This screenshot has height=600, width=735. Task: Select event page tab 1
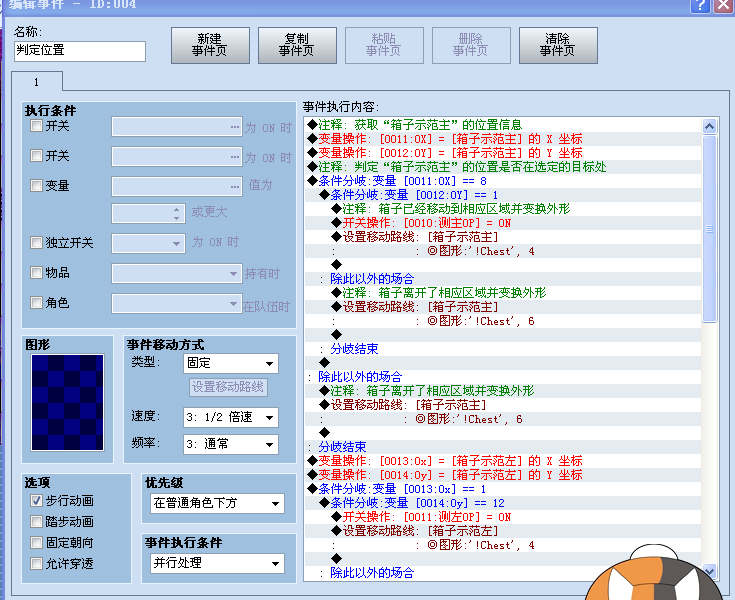coord(37,82)
